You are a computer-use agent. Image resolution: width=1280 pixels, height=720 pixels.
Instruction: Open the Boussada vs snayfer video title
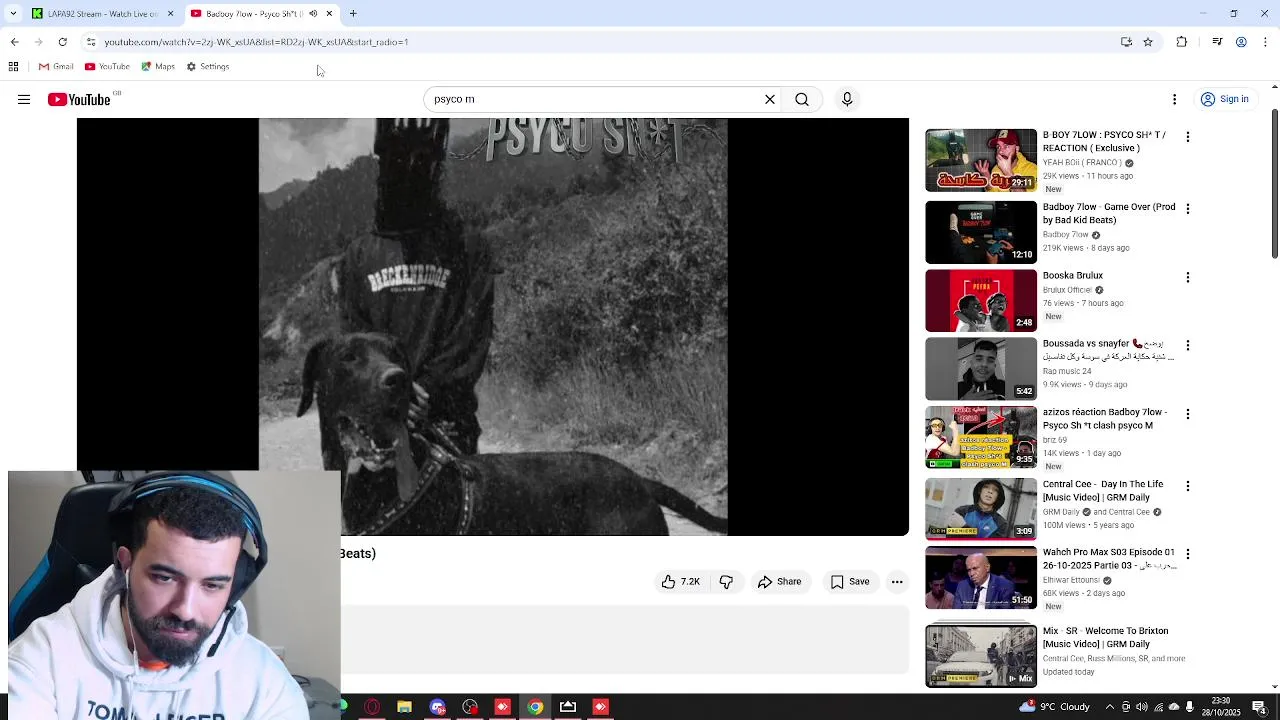click(x=1108, y=350)
